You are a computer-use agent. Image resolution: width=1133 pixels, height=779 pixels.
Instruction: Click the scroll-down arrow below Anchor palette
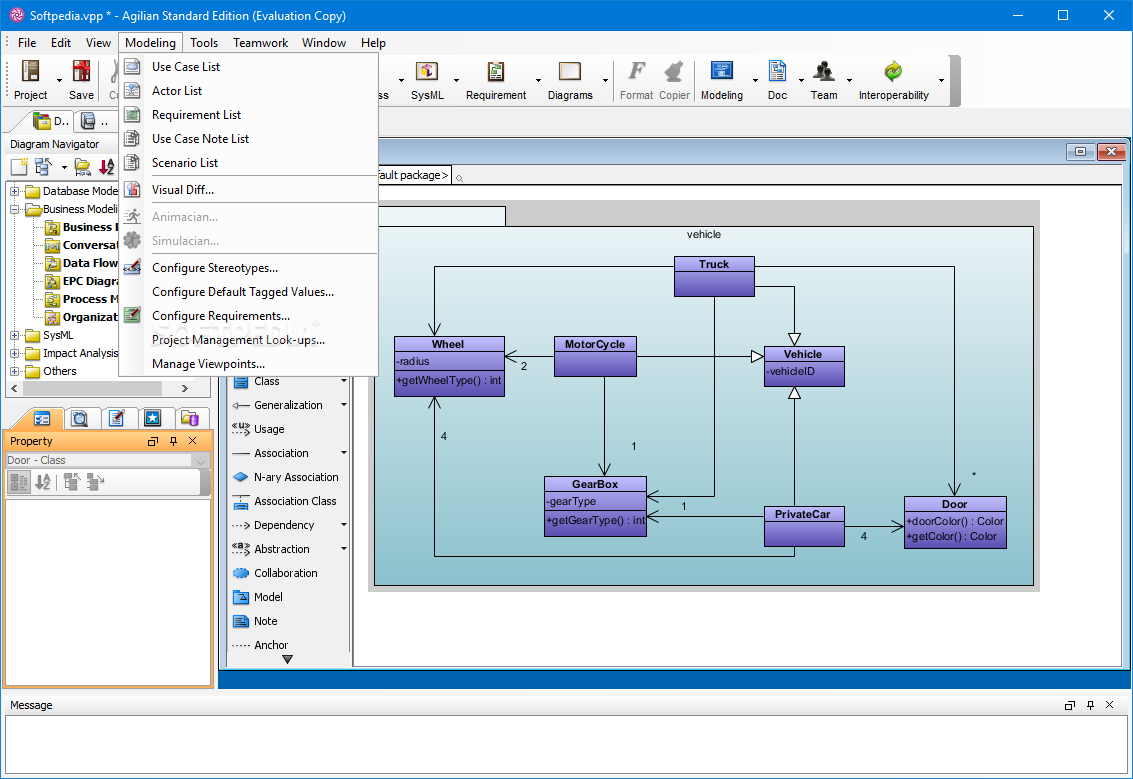287,659
